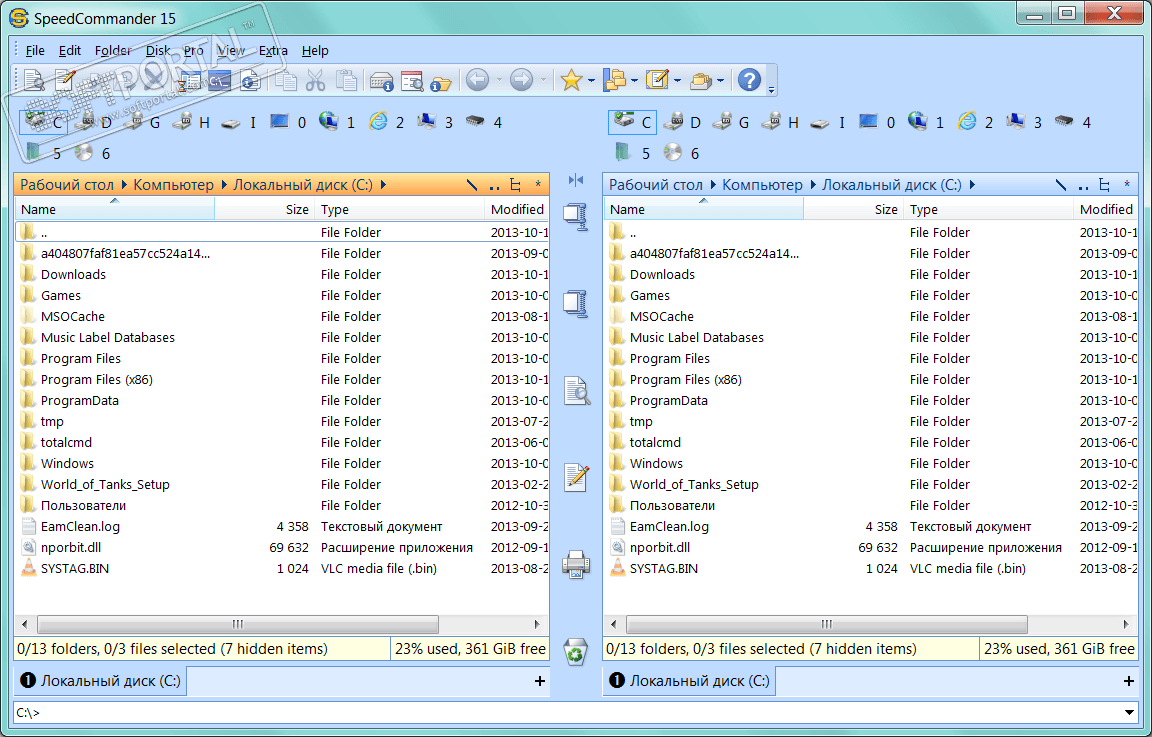
Task: Click the equalize panels splitter icon
Action: point(576,180)
